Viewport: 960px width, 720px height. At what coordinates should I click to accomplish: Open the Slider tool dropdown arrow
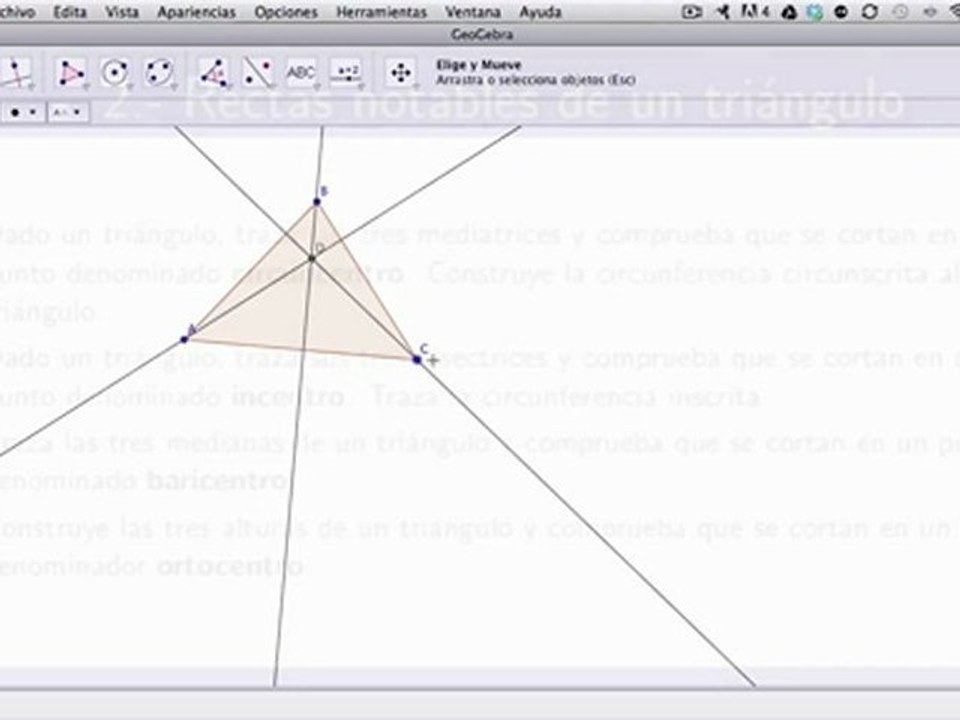click(x=361, y=87)
